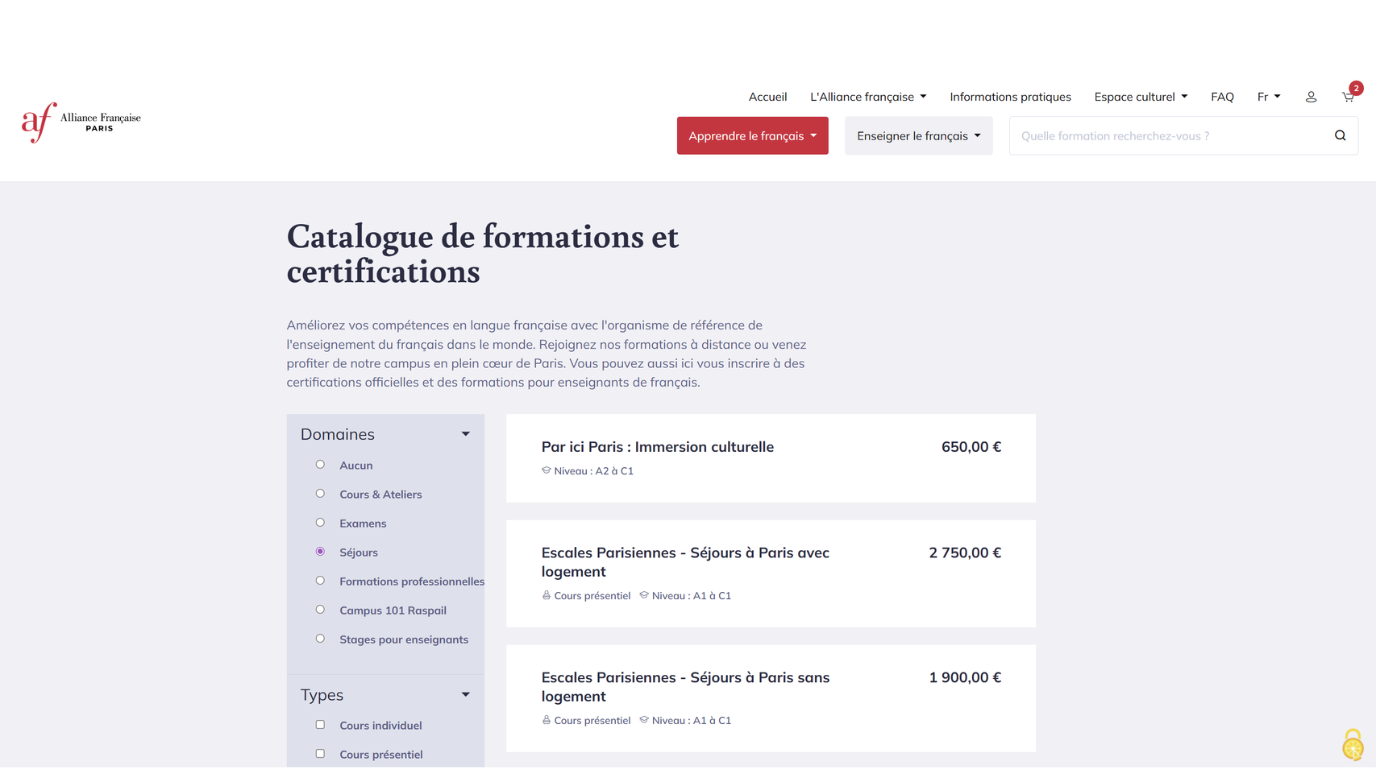1376x768 pixels.
Task: Click the 650,00 € price
Action: (x=971, y=447)
